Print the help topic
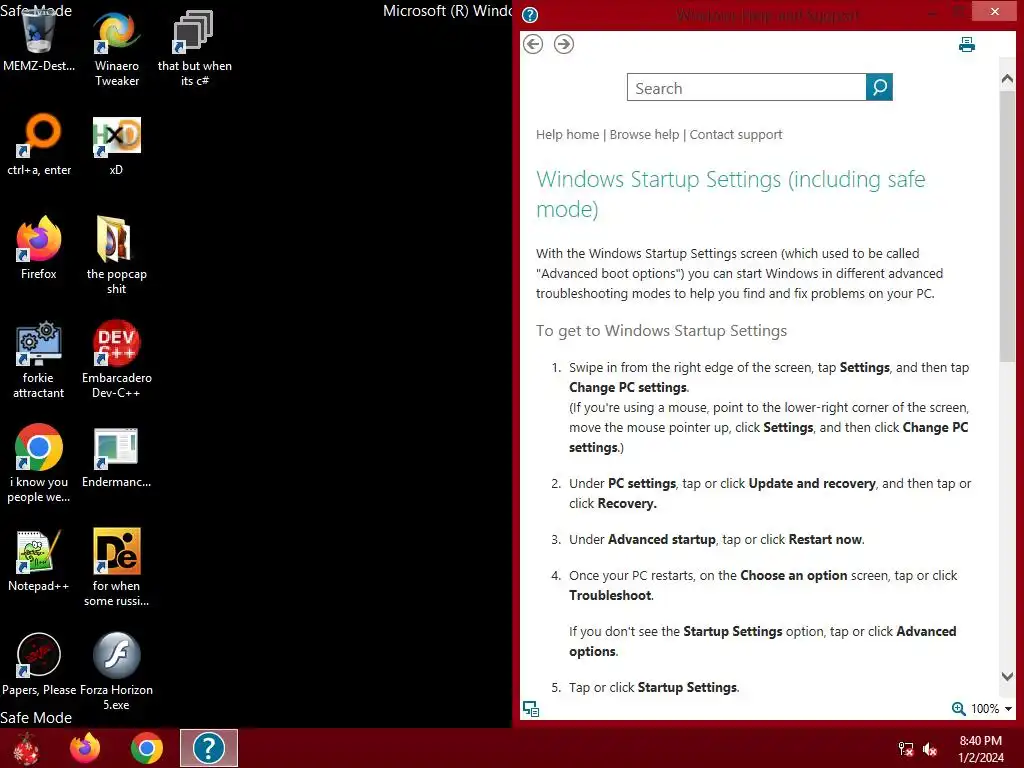The width and height of the screenshot is (1024, 768). point(967,44)
